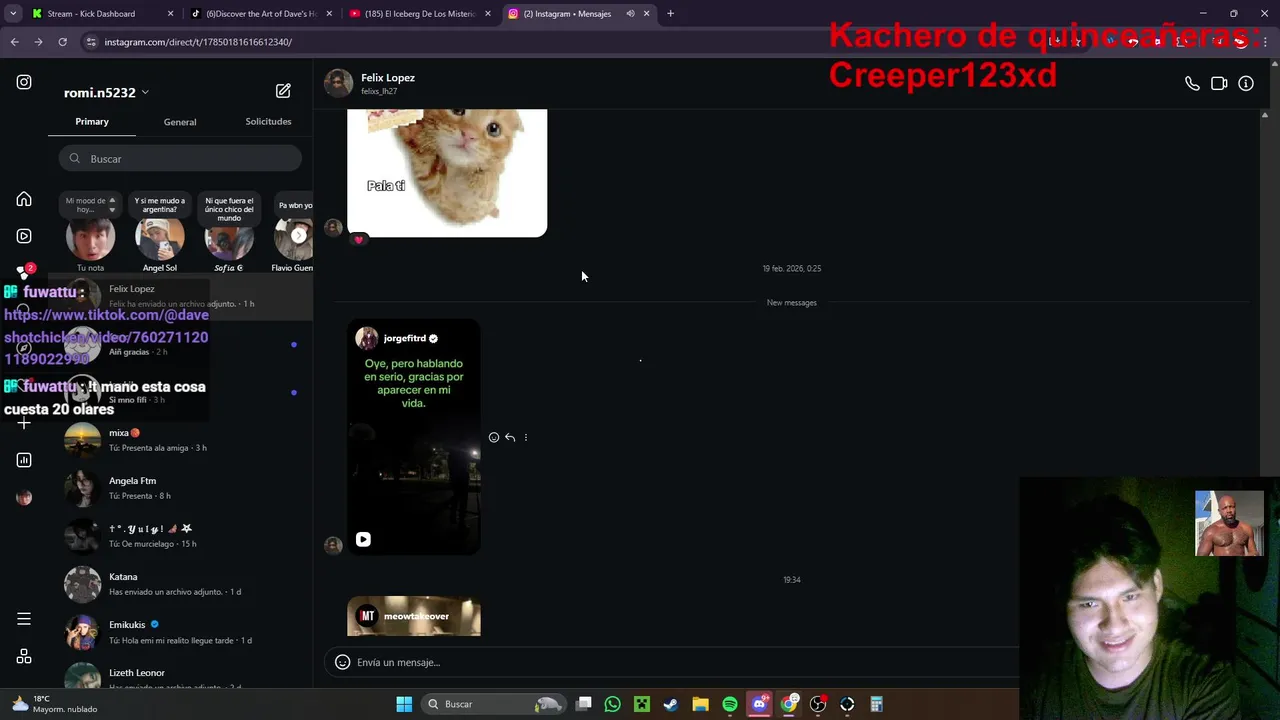The height and width of the screenshot is (720, 1280).
Task: Go to Instagram Home icon
Action: click(24, 199)
